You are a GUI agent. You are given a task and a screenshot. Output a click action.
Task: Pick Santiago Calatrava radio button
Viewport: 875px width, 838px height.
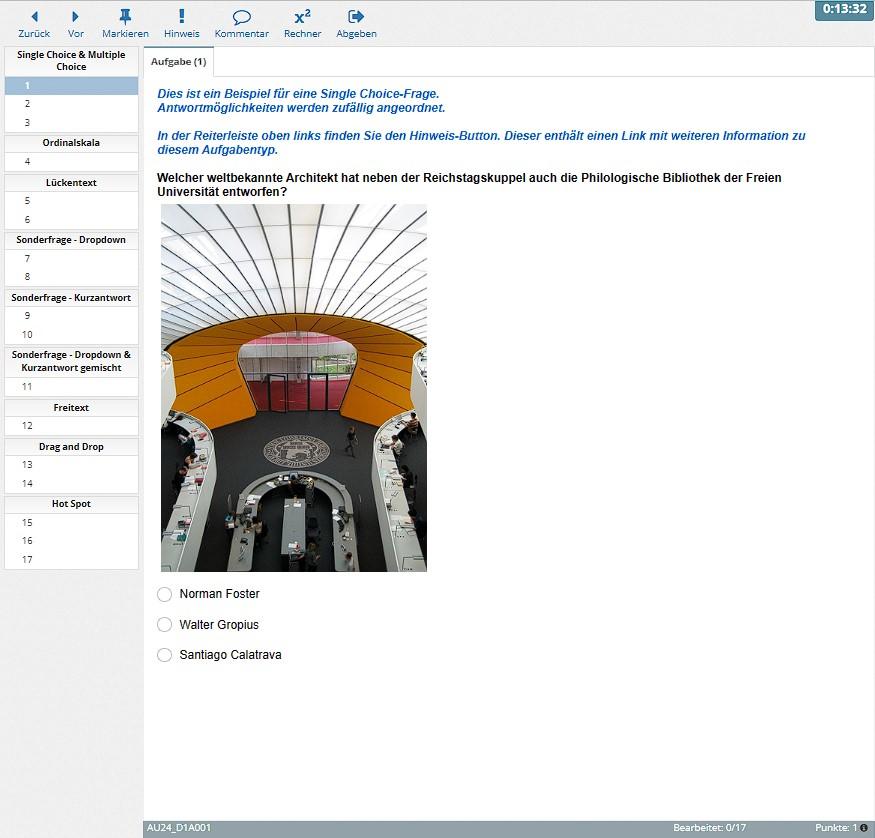pyautogui.click(x=165, y=655)
